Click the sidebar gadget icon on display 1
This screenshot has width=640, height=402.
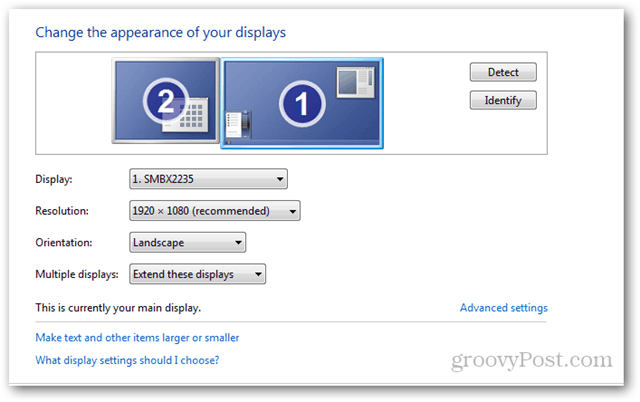pyautogui.click(x=238, y=124)
